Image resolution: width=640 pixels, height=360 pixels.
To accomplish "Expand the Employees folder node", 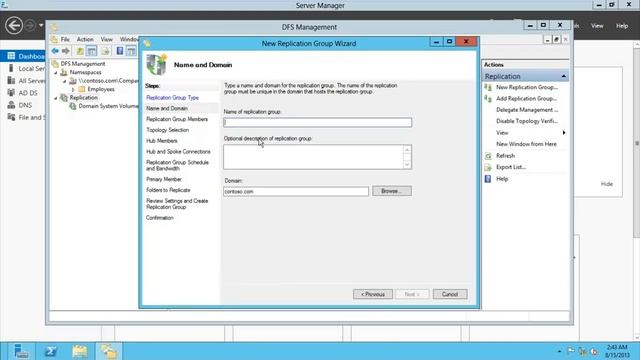I will [x=73, y=89].
